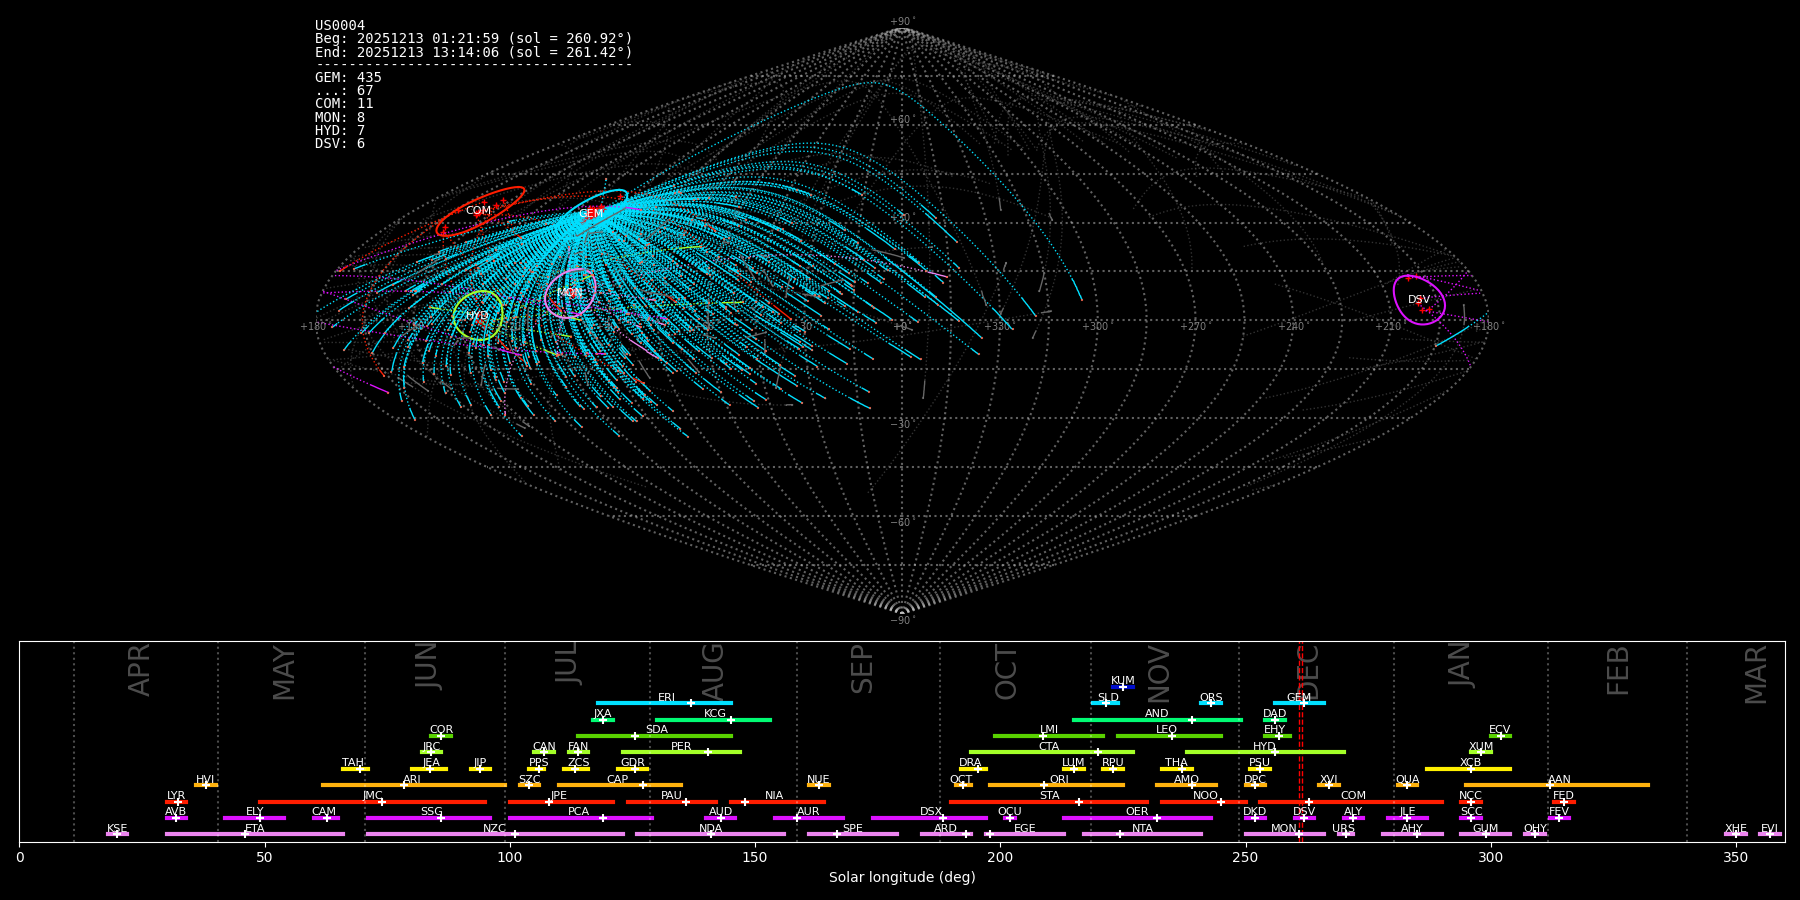1800x900 pixels.
Task: Click the "MON: 8" count line
Action: click(x=340, y=118)
